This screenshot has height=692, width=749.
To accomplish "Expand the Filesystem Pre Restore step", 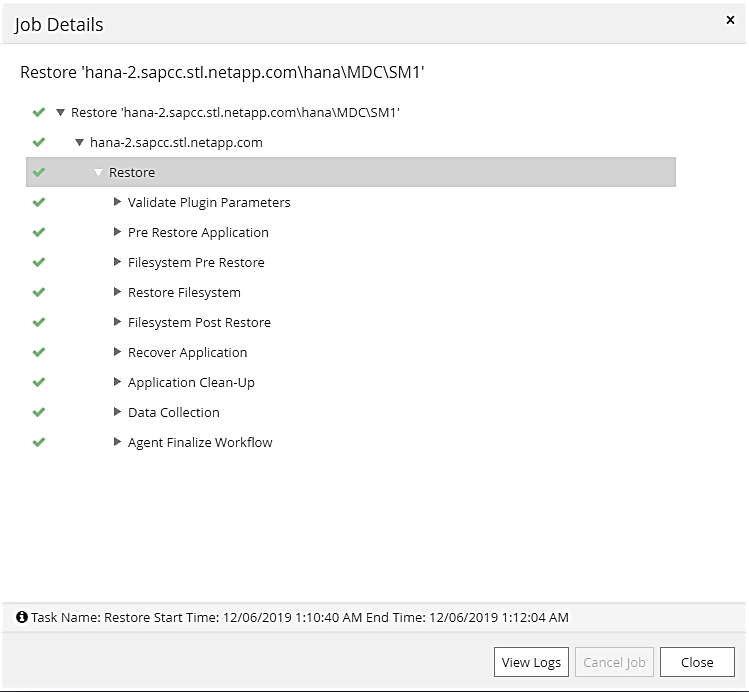I will tap(118, 262).
